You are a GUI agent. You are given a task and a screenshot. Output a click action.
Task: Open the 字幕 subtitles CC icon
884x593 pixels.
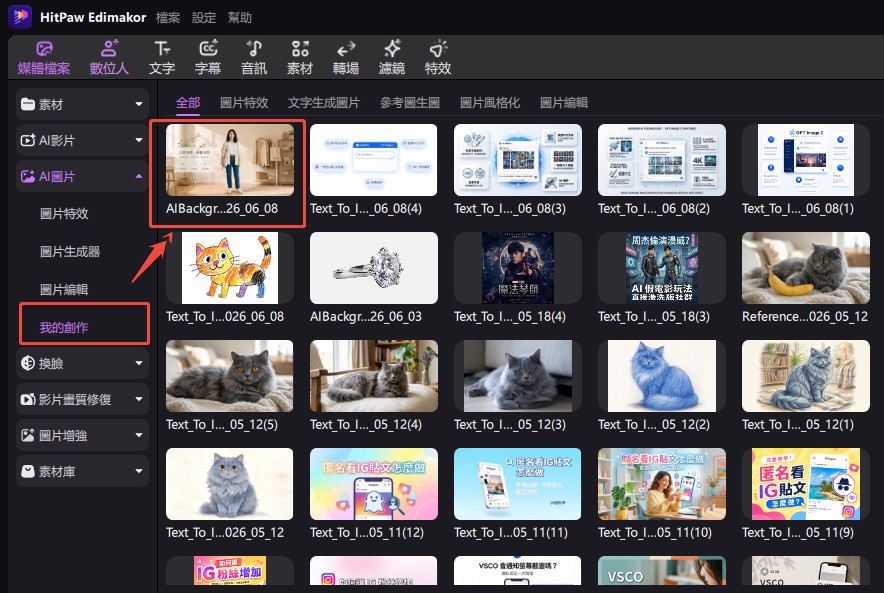208,48
